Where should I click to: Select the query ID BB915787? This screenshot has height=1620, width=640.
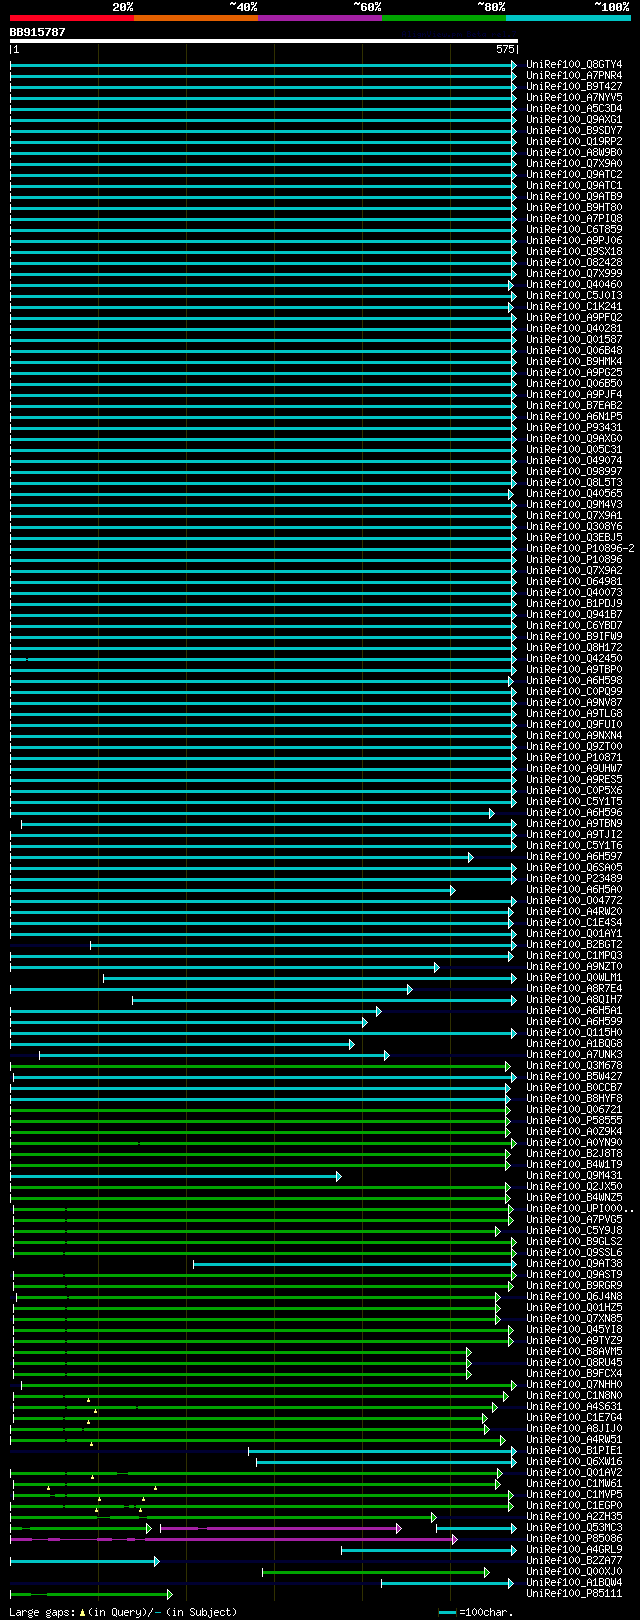[38, 32]
